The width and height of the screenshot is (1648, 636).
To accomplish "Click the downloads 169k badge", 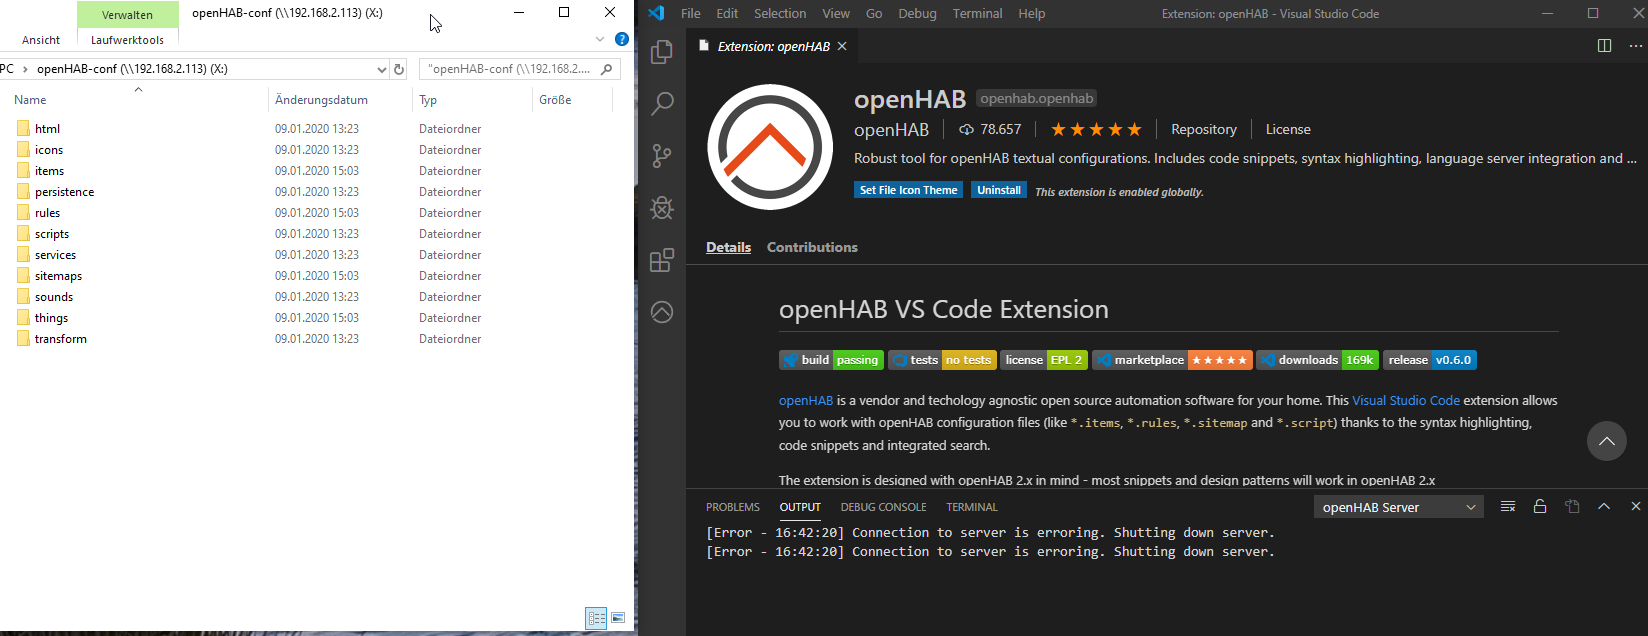I will coord(1317,360).
